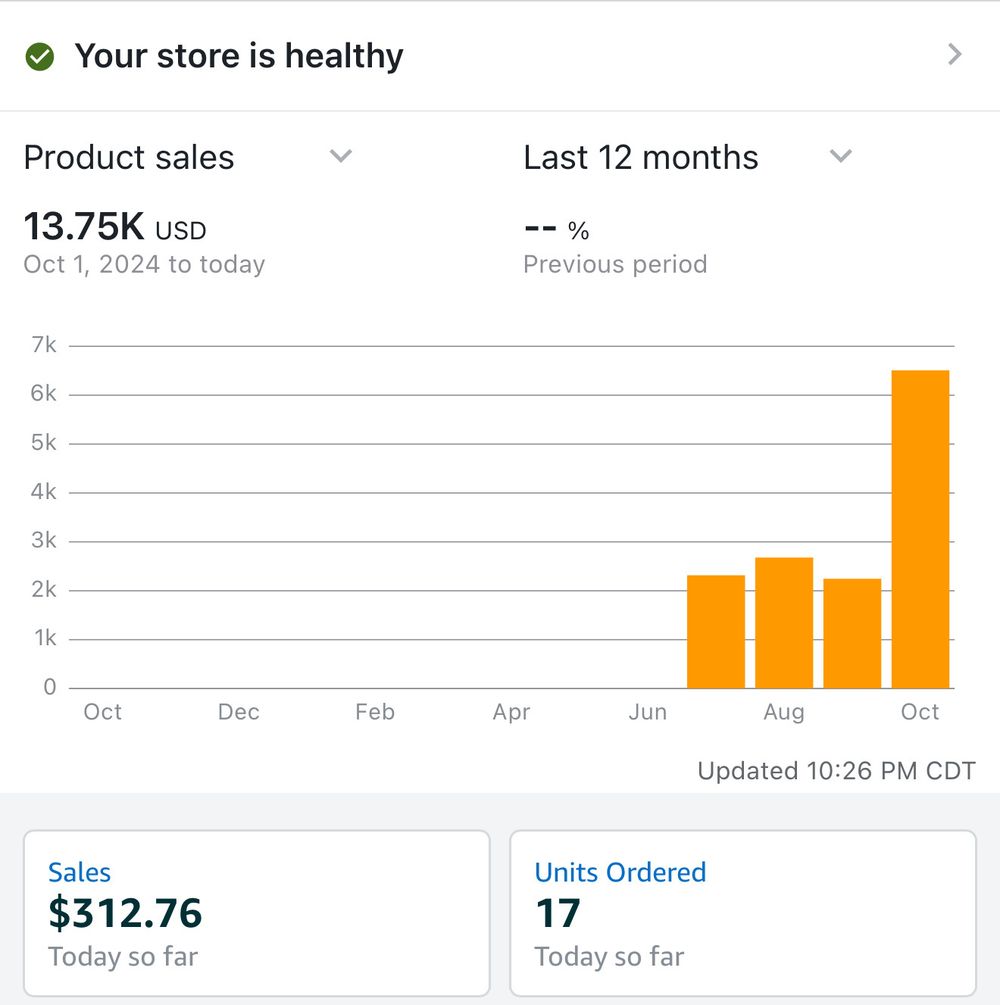Tap the "Your store is healthy" banner text
The height and width of the screenshot is (1005, 1000).
[239, 56]
